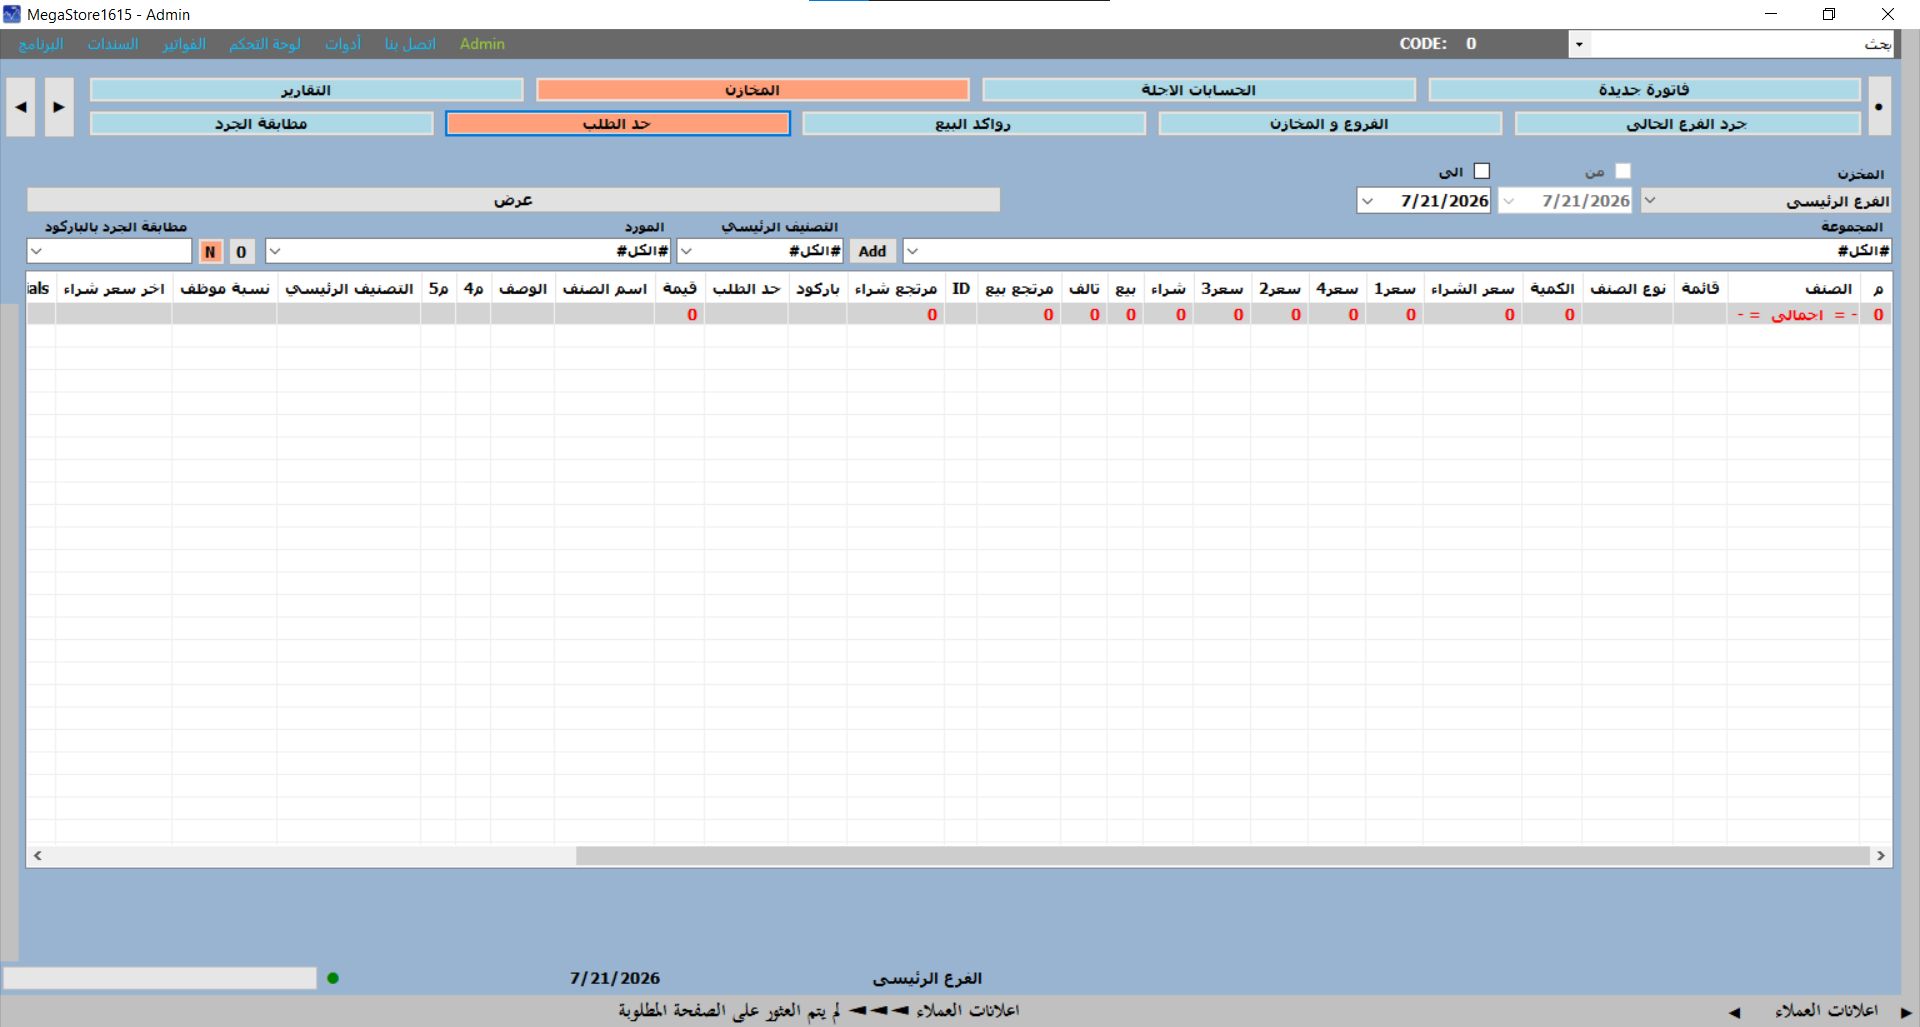Check the من date checkbox
Screen dimensions: 1920x1027
coord(1623,171)
